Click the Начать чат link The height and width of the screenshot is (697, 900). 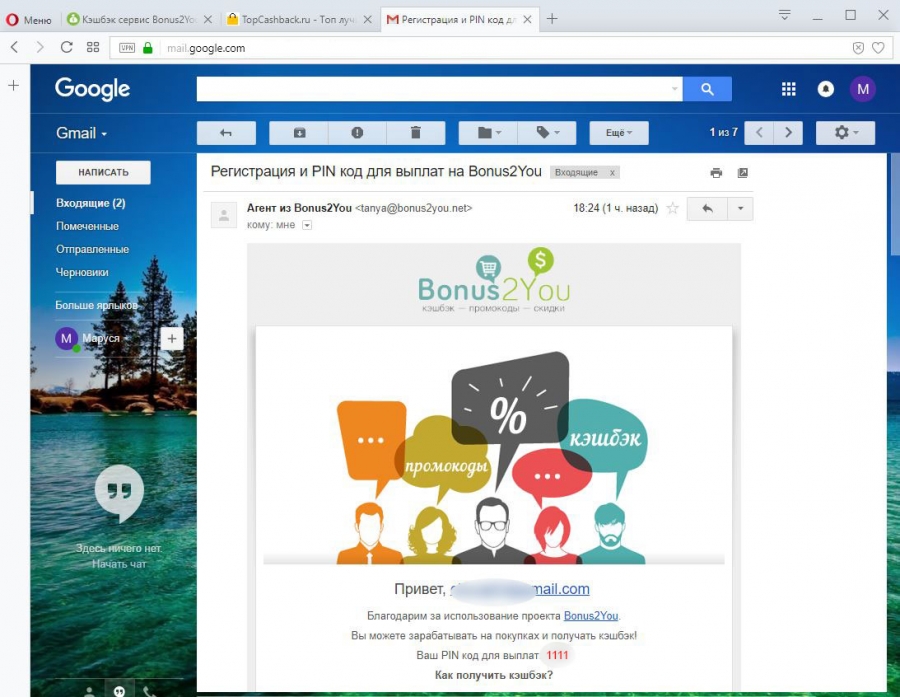(x=119, y=564)
